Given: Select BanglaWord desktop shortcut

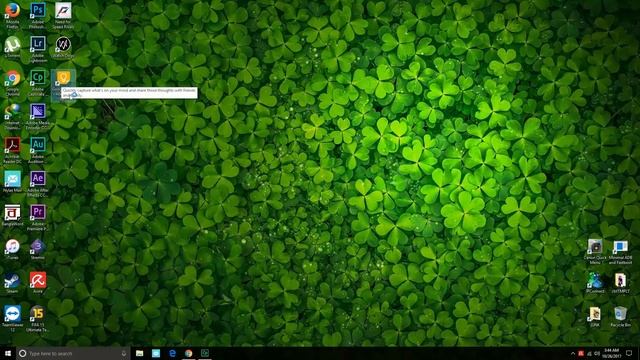Looking at the screenshot, I should (12, 215).
